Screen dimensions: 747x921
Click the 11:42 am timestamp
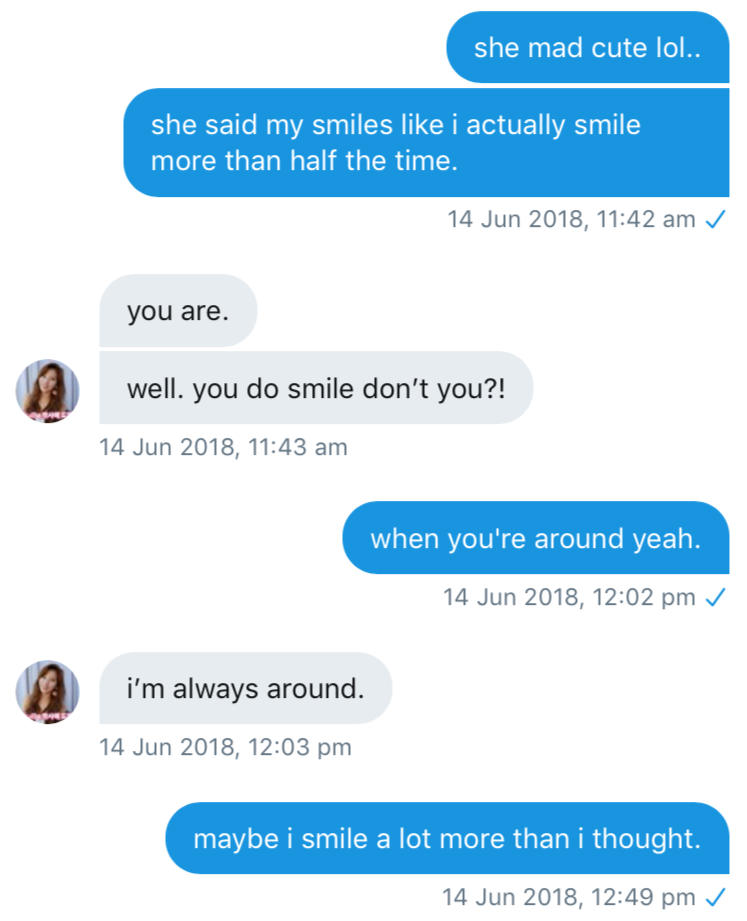point(571,221)
